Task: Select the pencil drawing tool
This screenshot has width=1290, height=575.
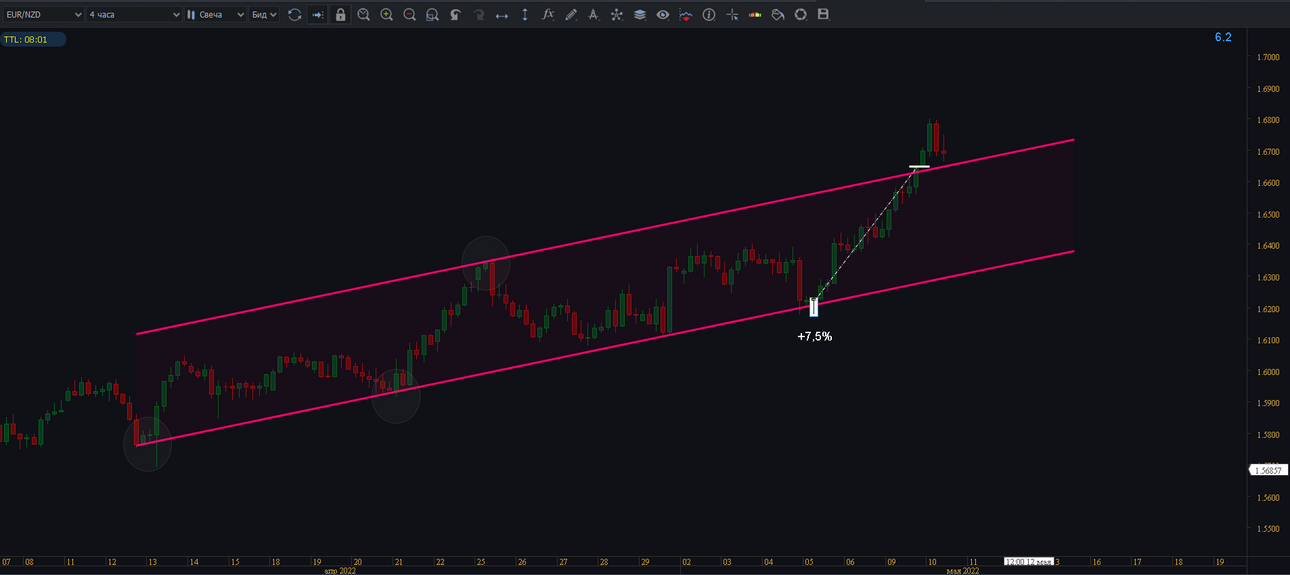Action: (x=570, y=14)
